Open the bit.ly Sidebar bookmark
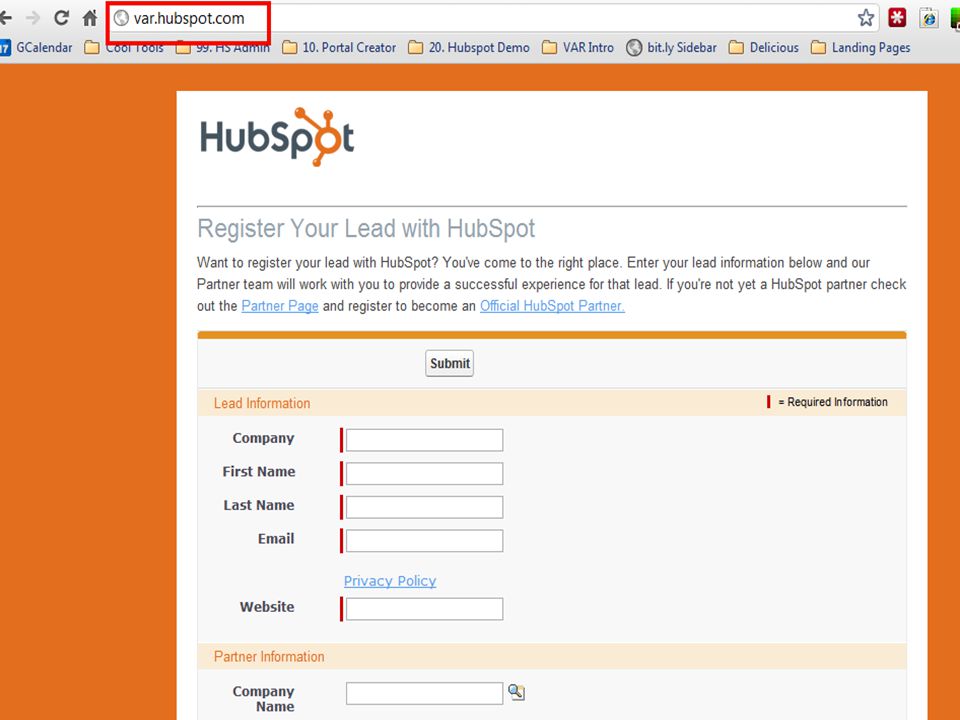Image resolution: width=960 pixels, height=720 pixels. [x=672, y=48]
